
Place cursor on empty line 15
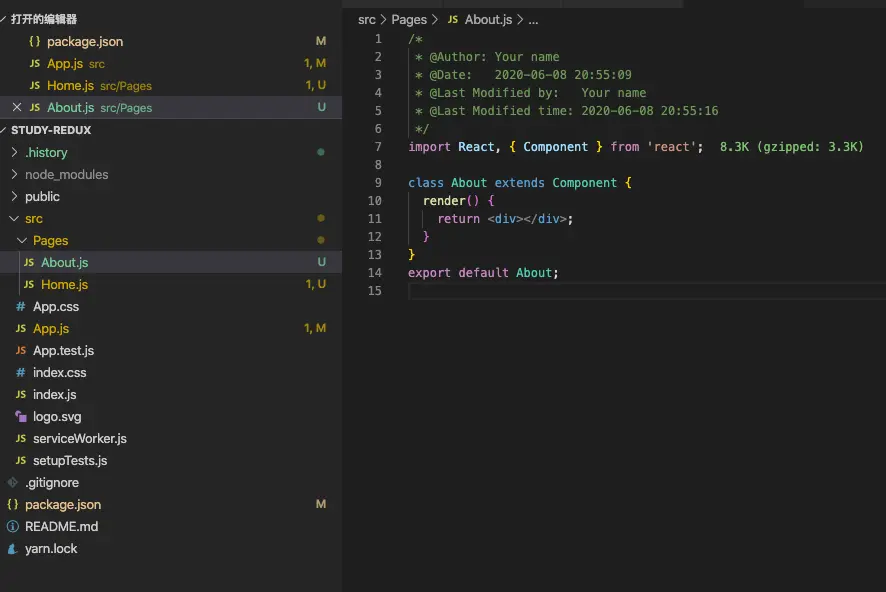(x=646, y=291)
